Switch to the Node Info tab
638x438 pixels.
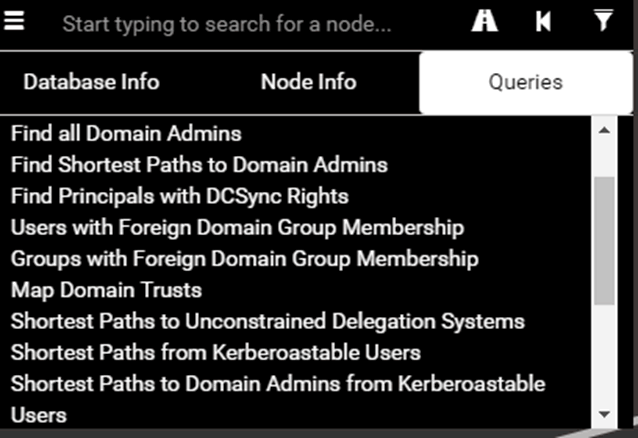tap(309, 82)
